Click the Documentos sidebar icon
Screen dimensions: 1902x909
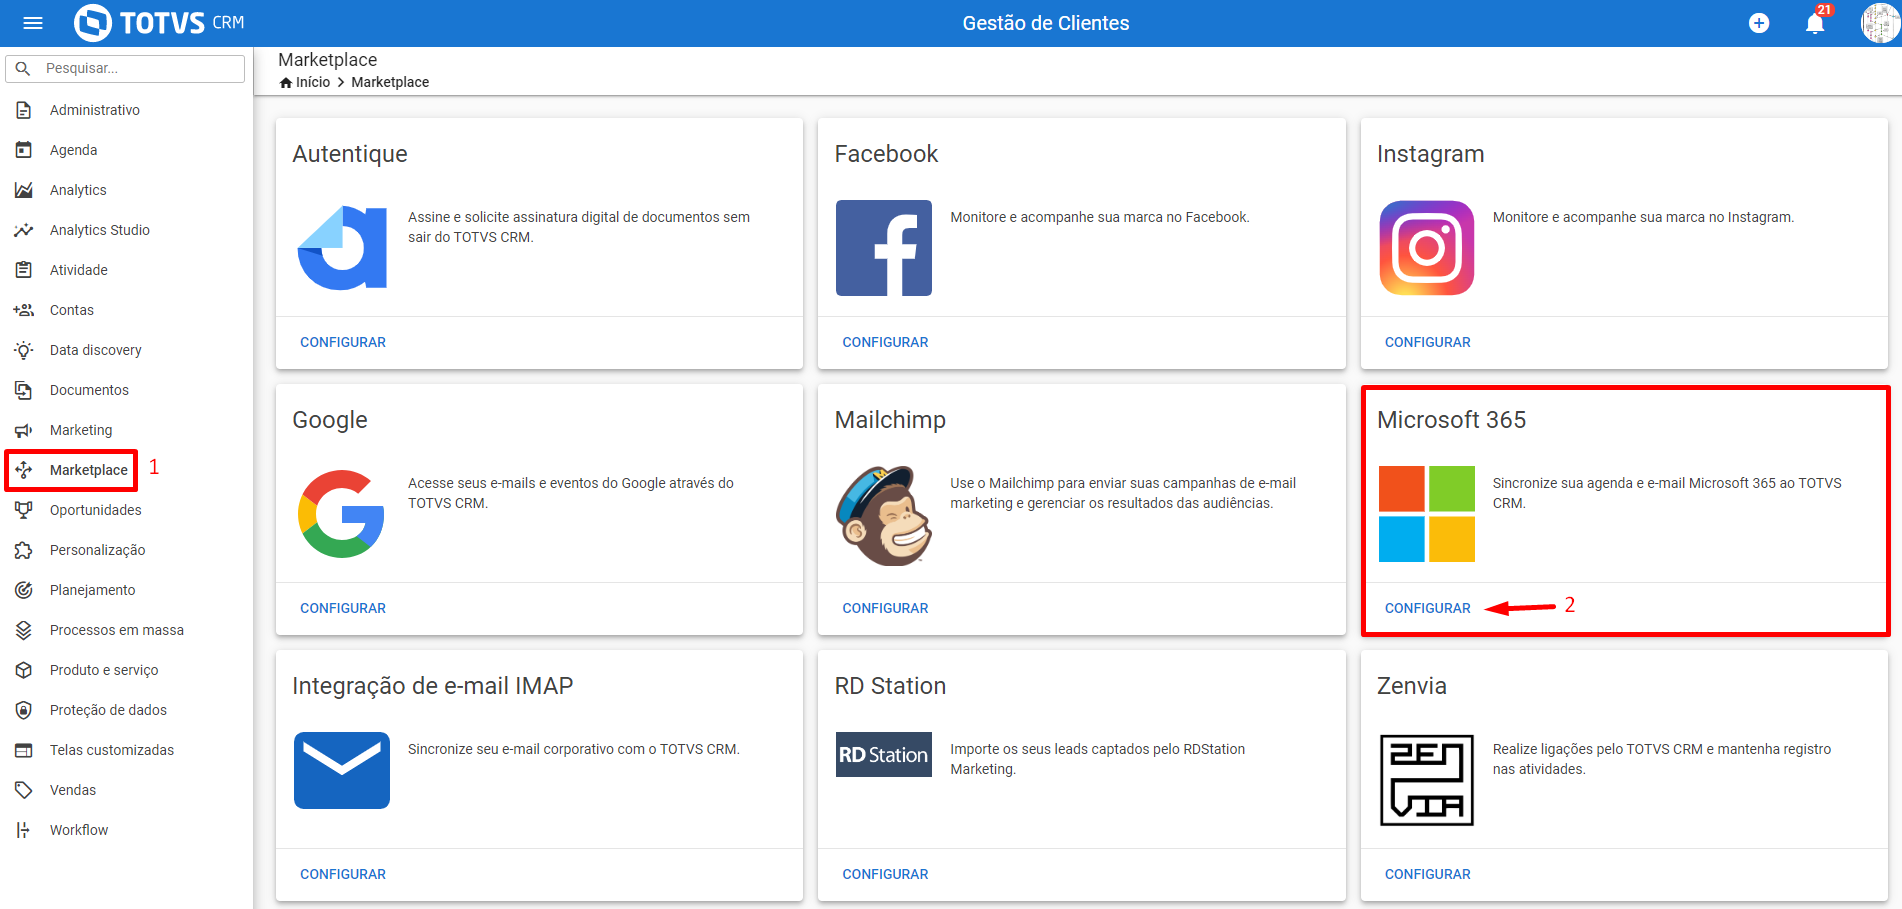click(24, 390)
